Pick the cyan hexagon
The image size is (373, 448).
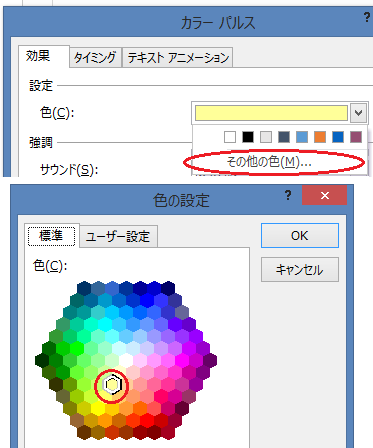(x=105, y=324)
